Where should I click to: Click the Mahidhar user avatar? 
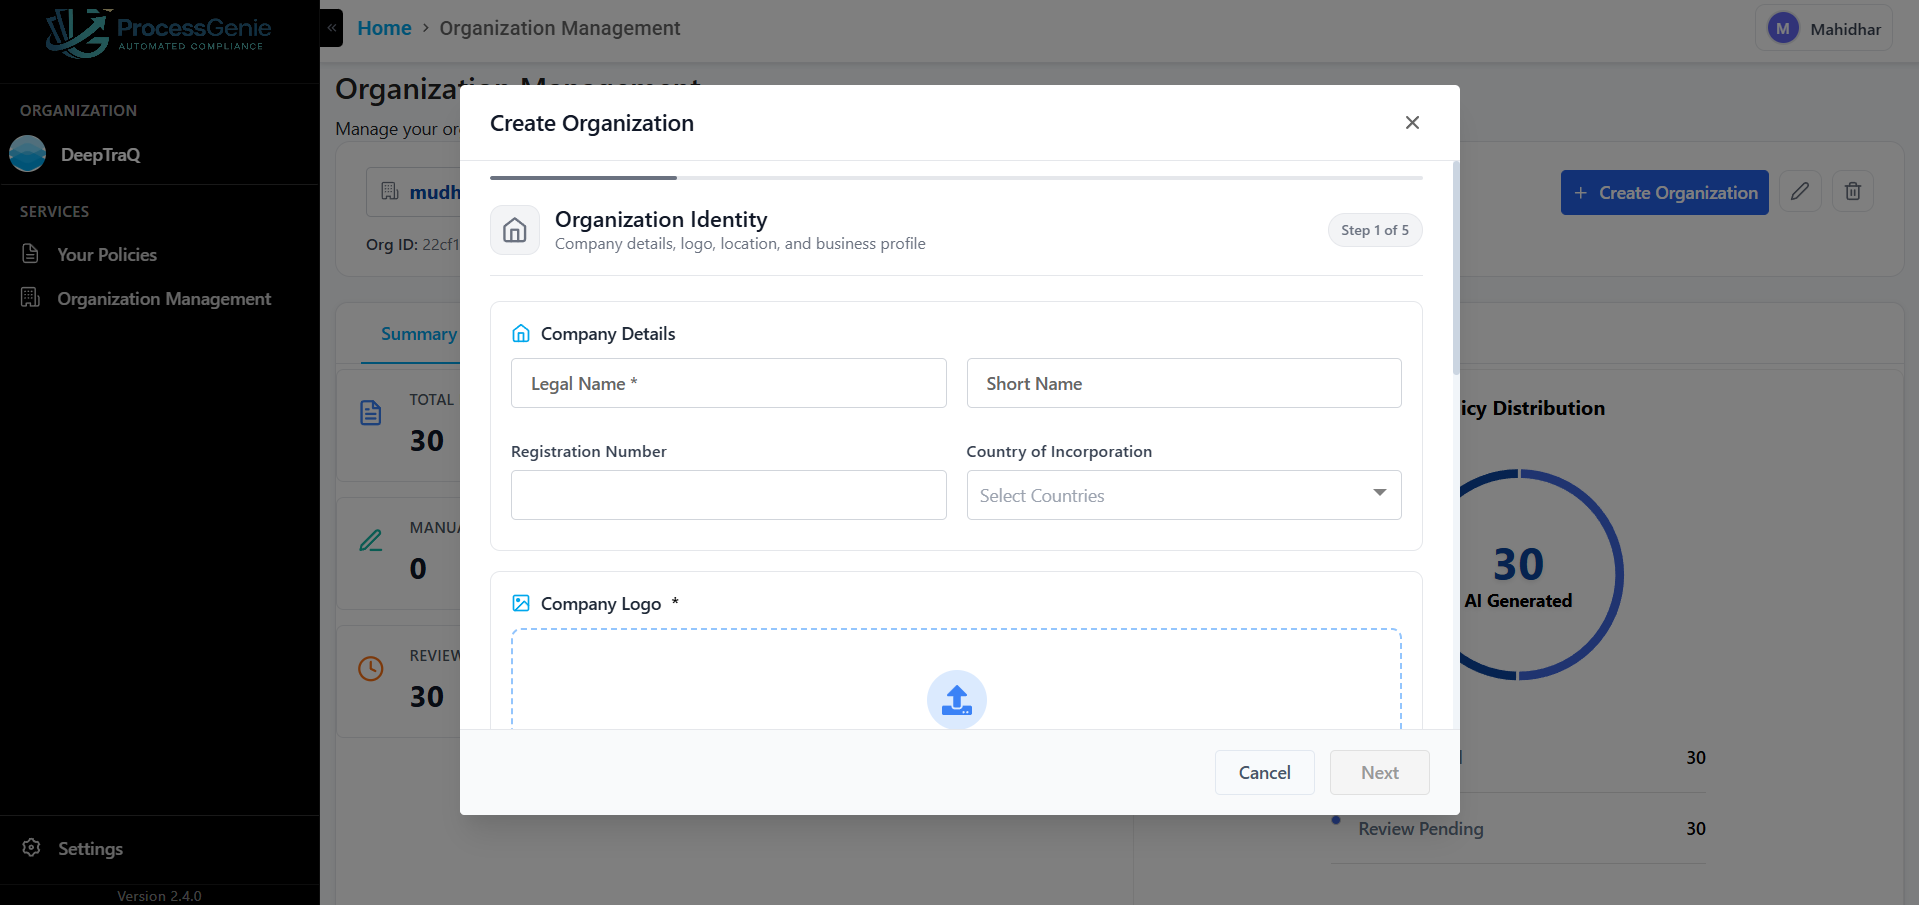pyautogui.click(x=1783, y=29)
